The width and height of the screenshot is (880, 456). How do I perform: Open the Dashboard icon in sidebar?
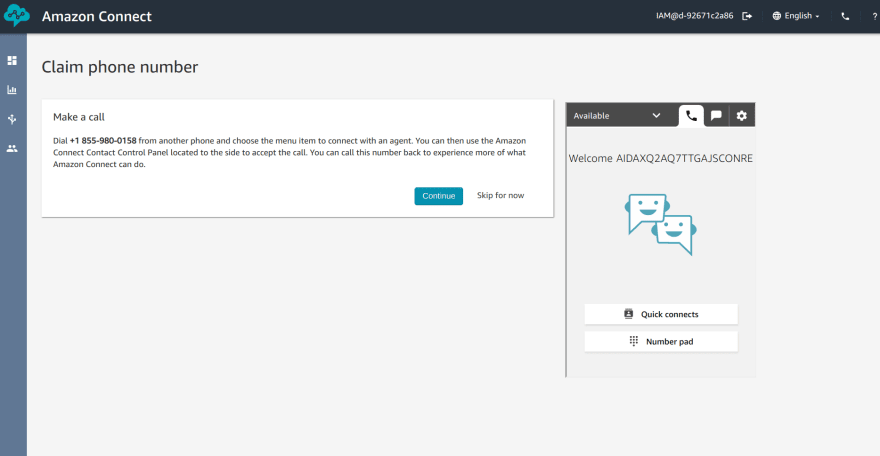pos(12,61)
